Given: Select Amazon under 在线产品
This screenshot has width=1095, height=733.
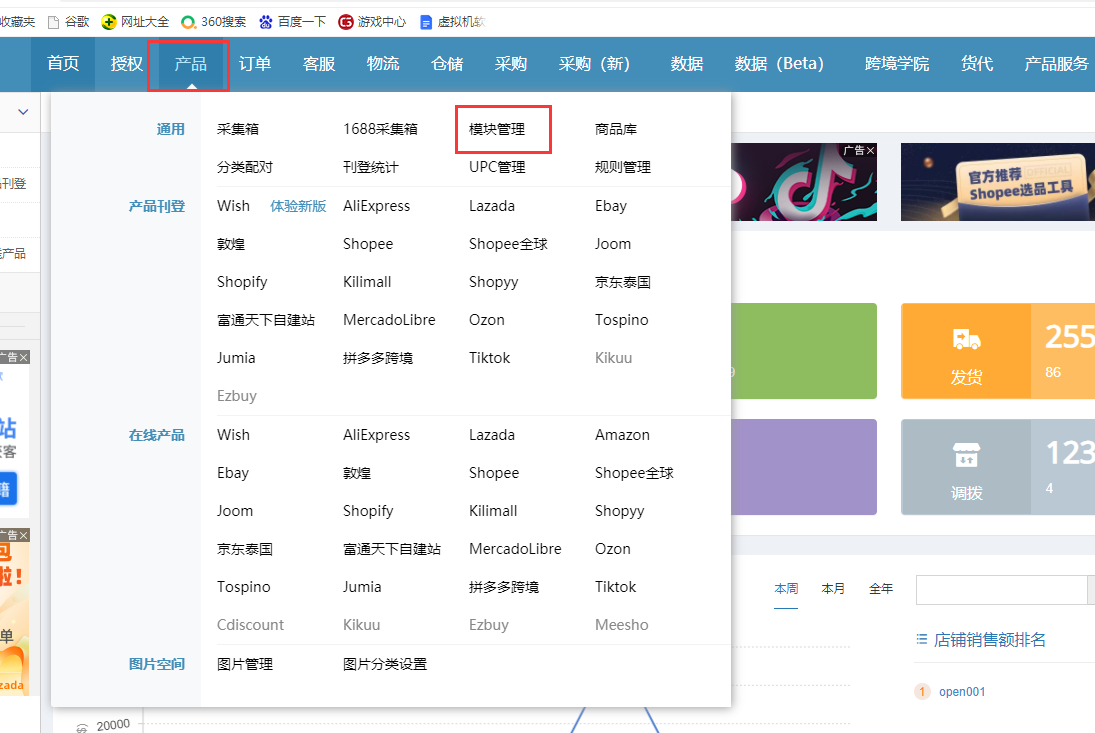Looking at the screenshot, I should pyautogui.click(x=622, y=435).
